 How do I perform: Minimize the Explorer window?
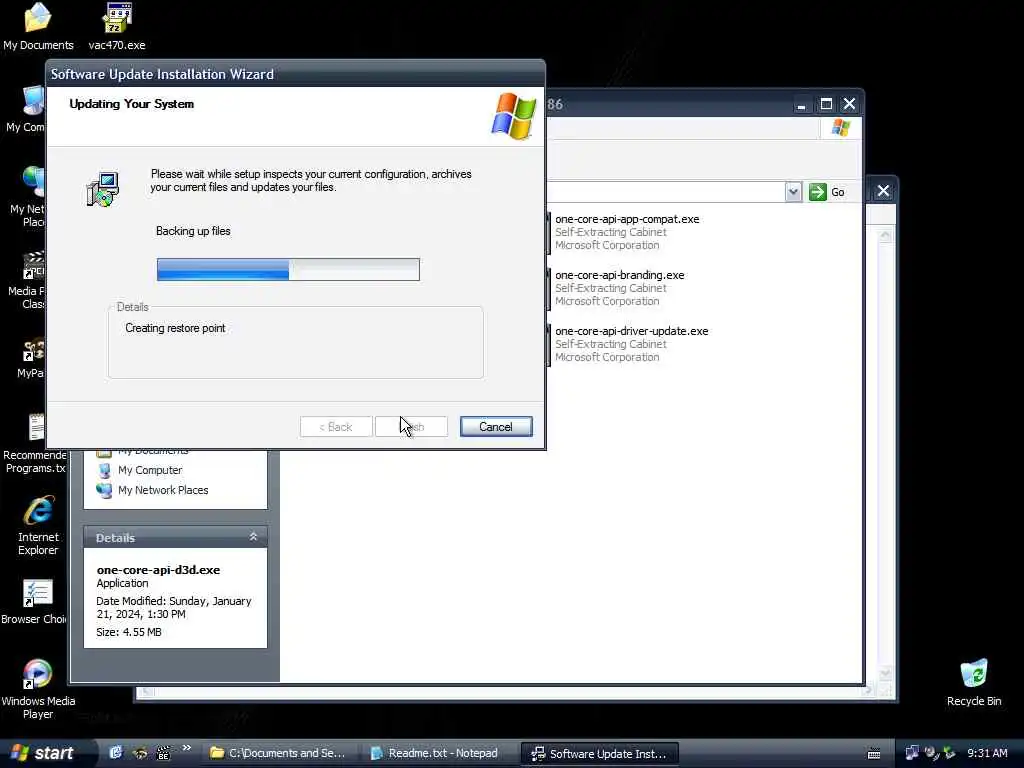pos(801,104)
